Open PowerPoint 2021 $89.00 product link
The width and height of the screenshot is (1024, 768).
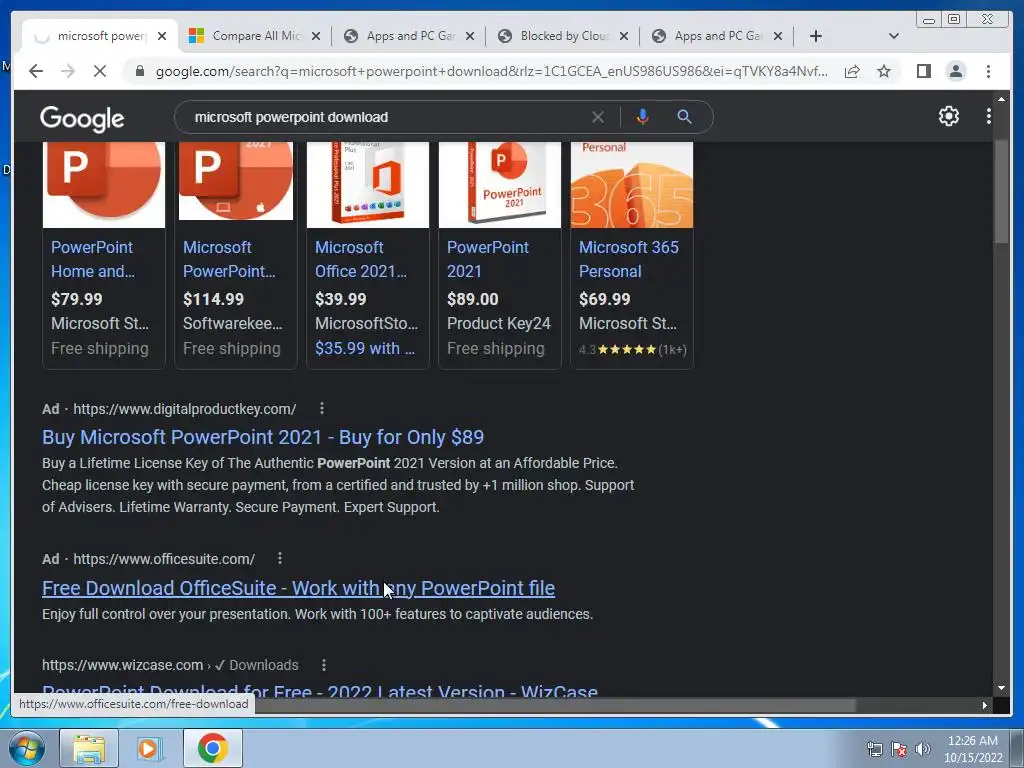tap(488, 259)
